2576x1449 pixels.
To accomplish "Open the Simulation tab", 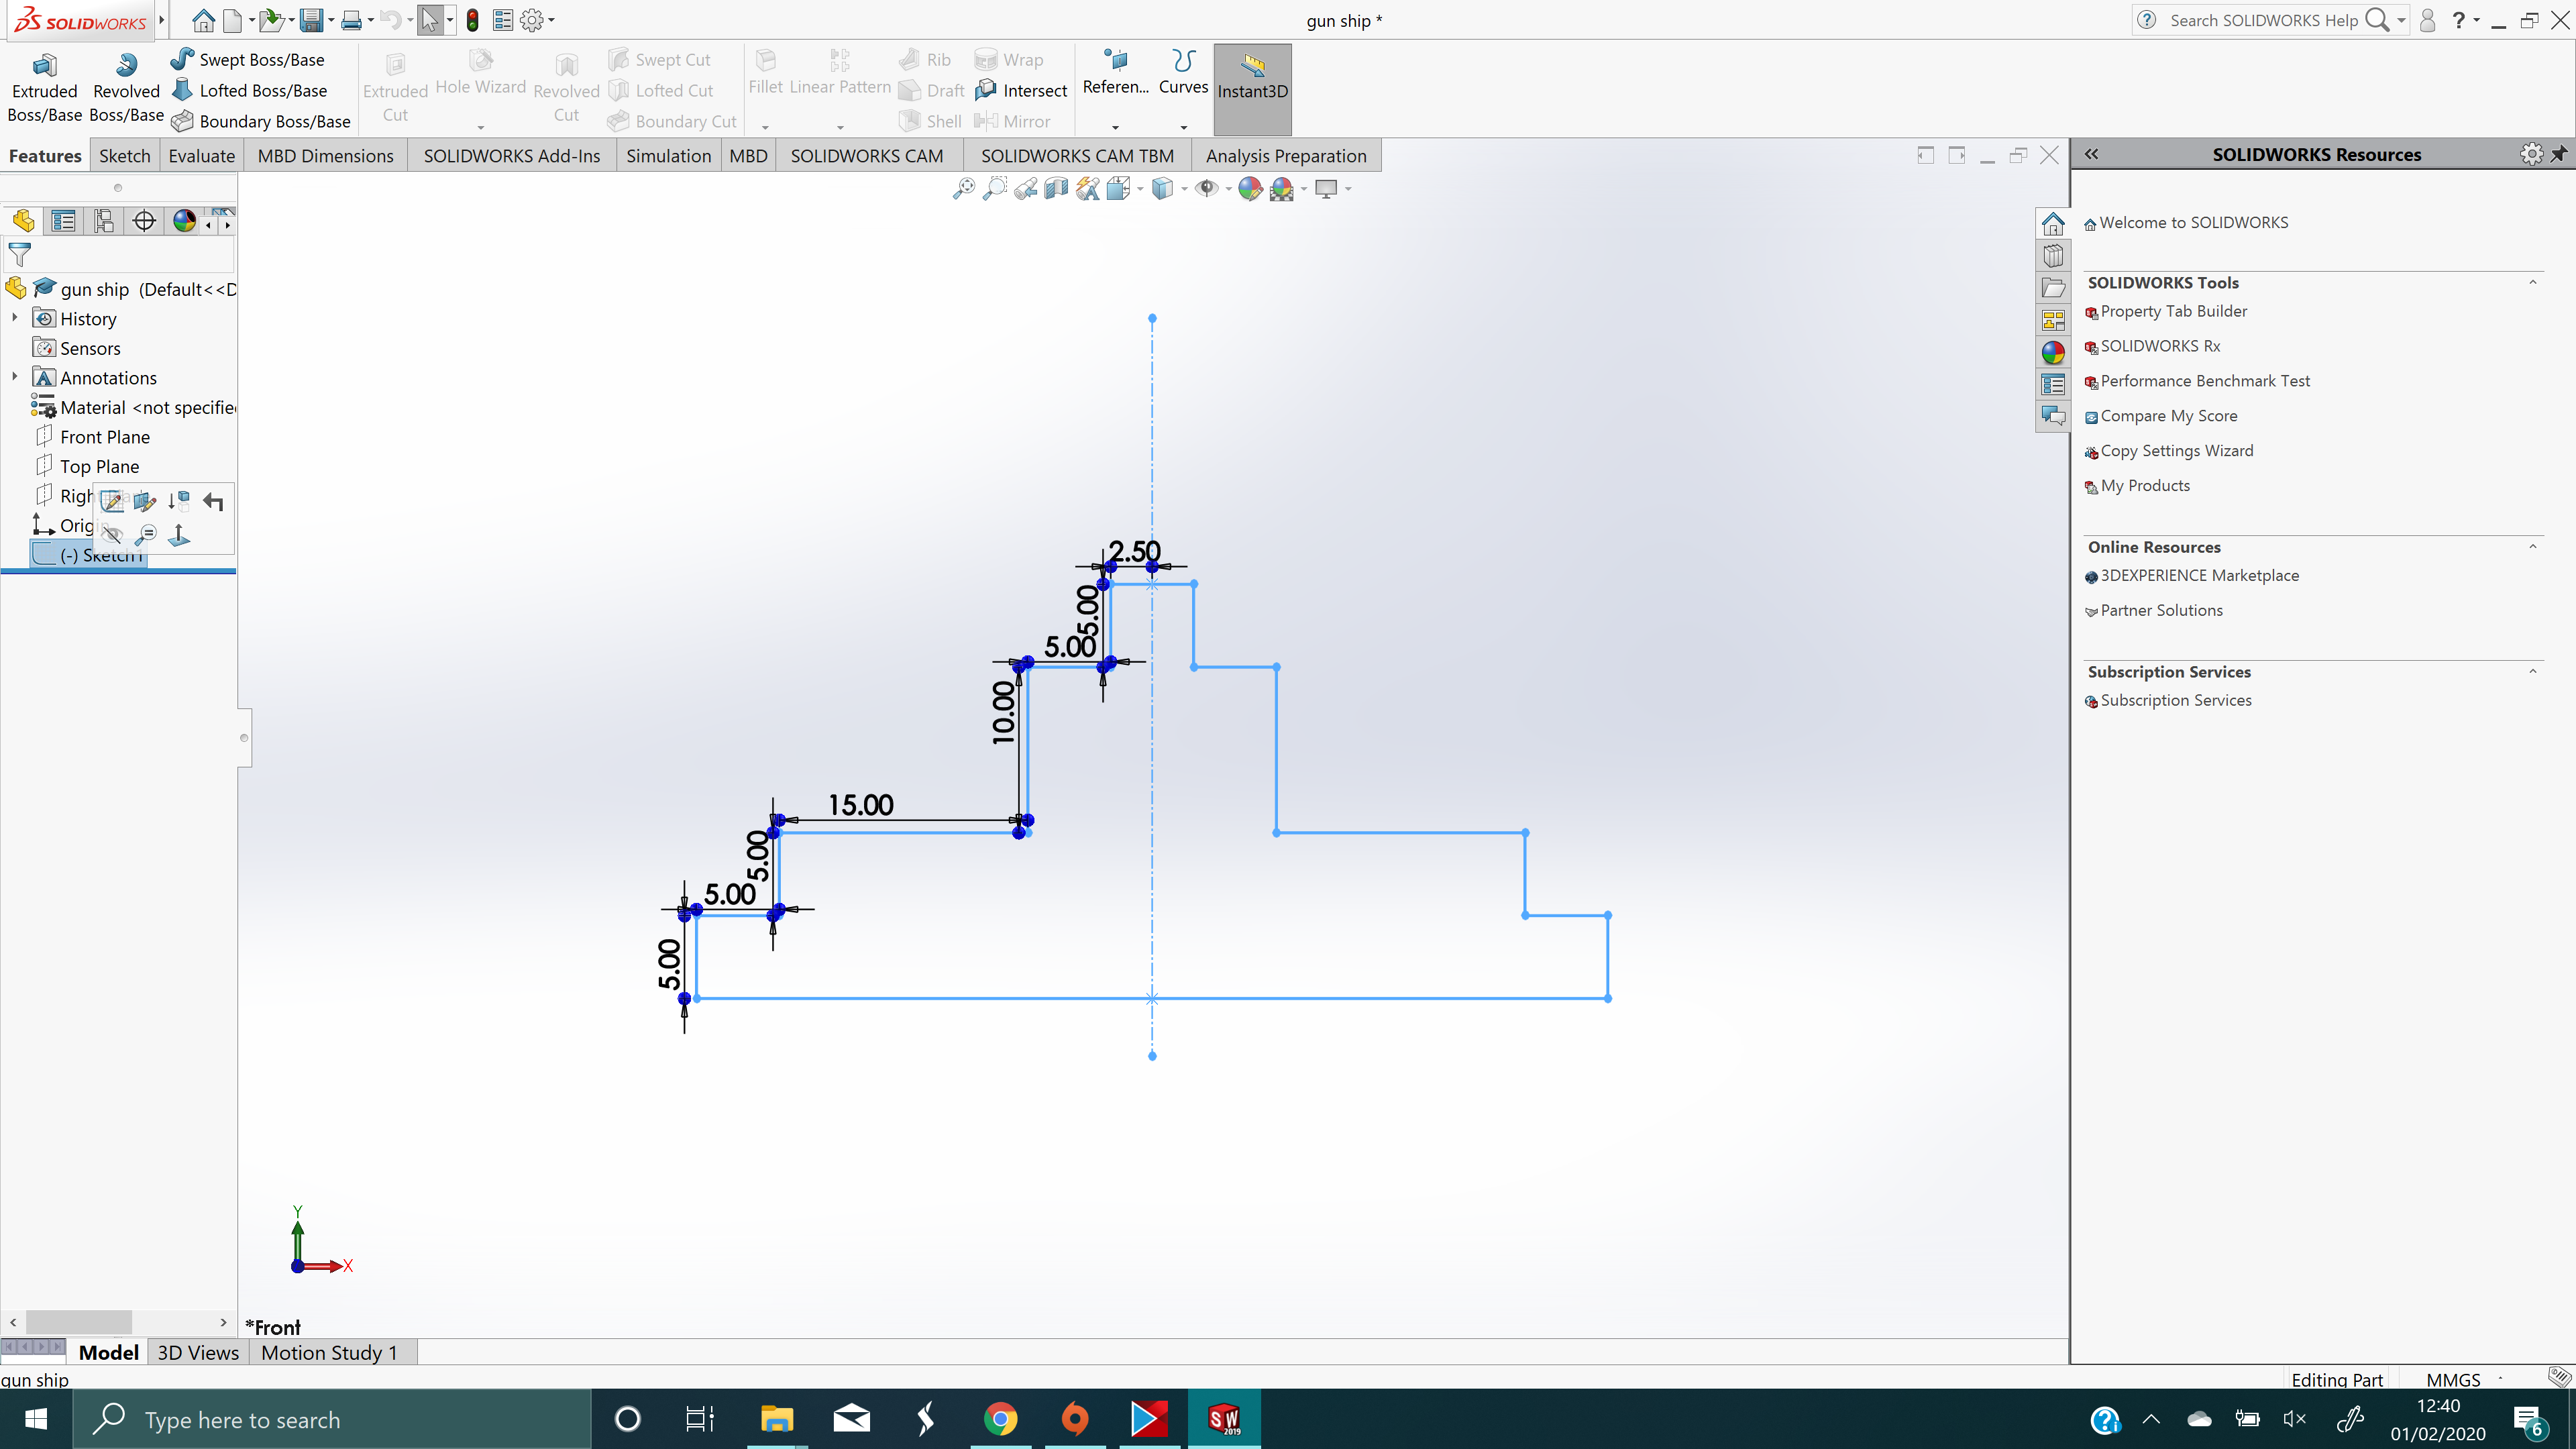I will pyautogui.click(x=668, y=156).
